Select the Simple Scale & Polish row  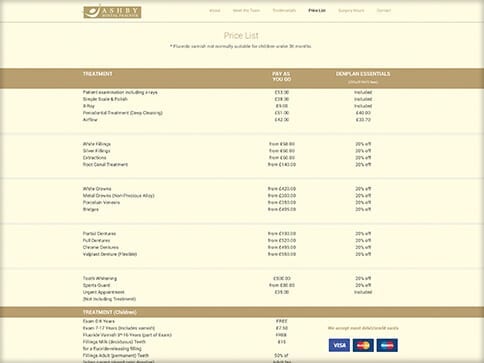click(x=242, y=99)
